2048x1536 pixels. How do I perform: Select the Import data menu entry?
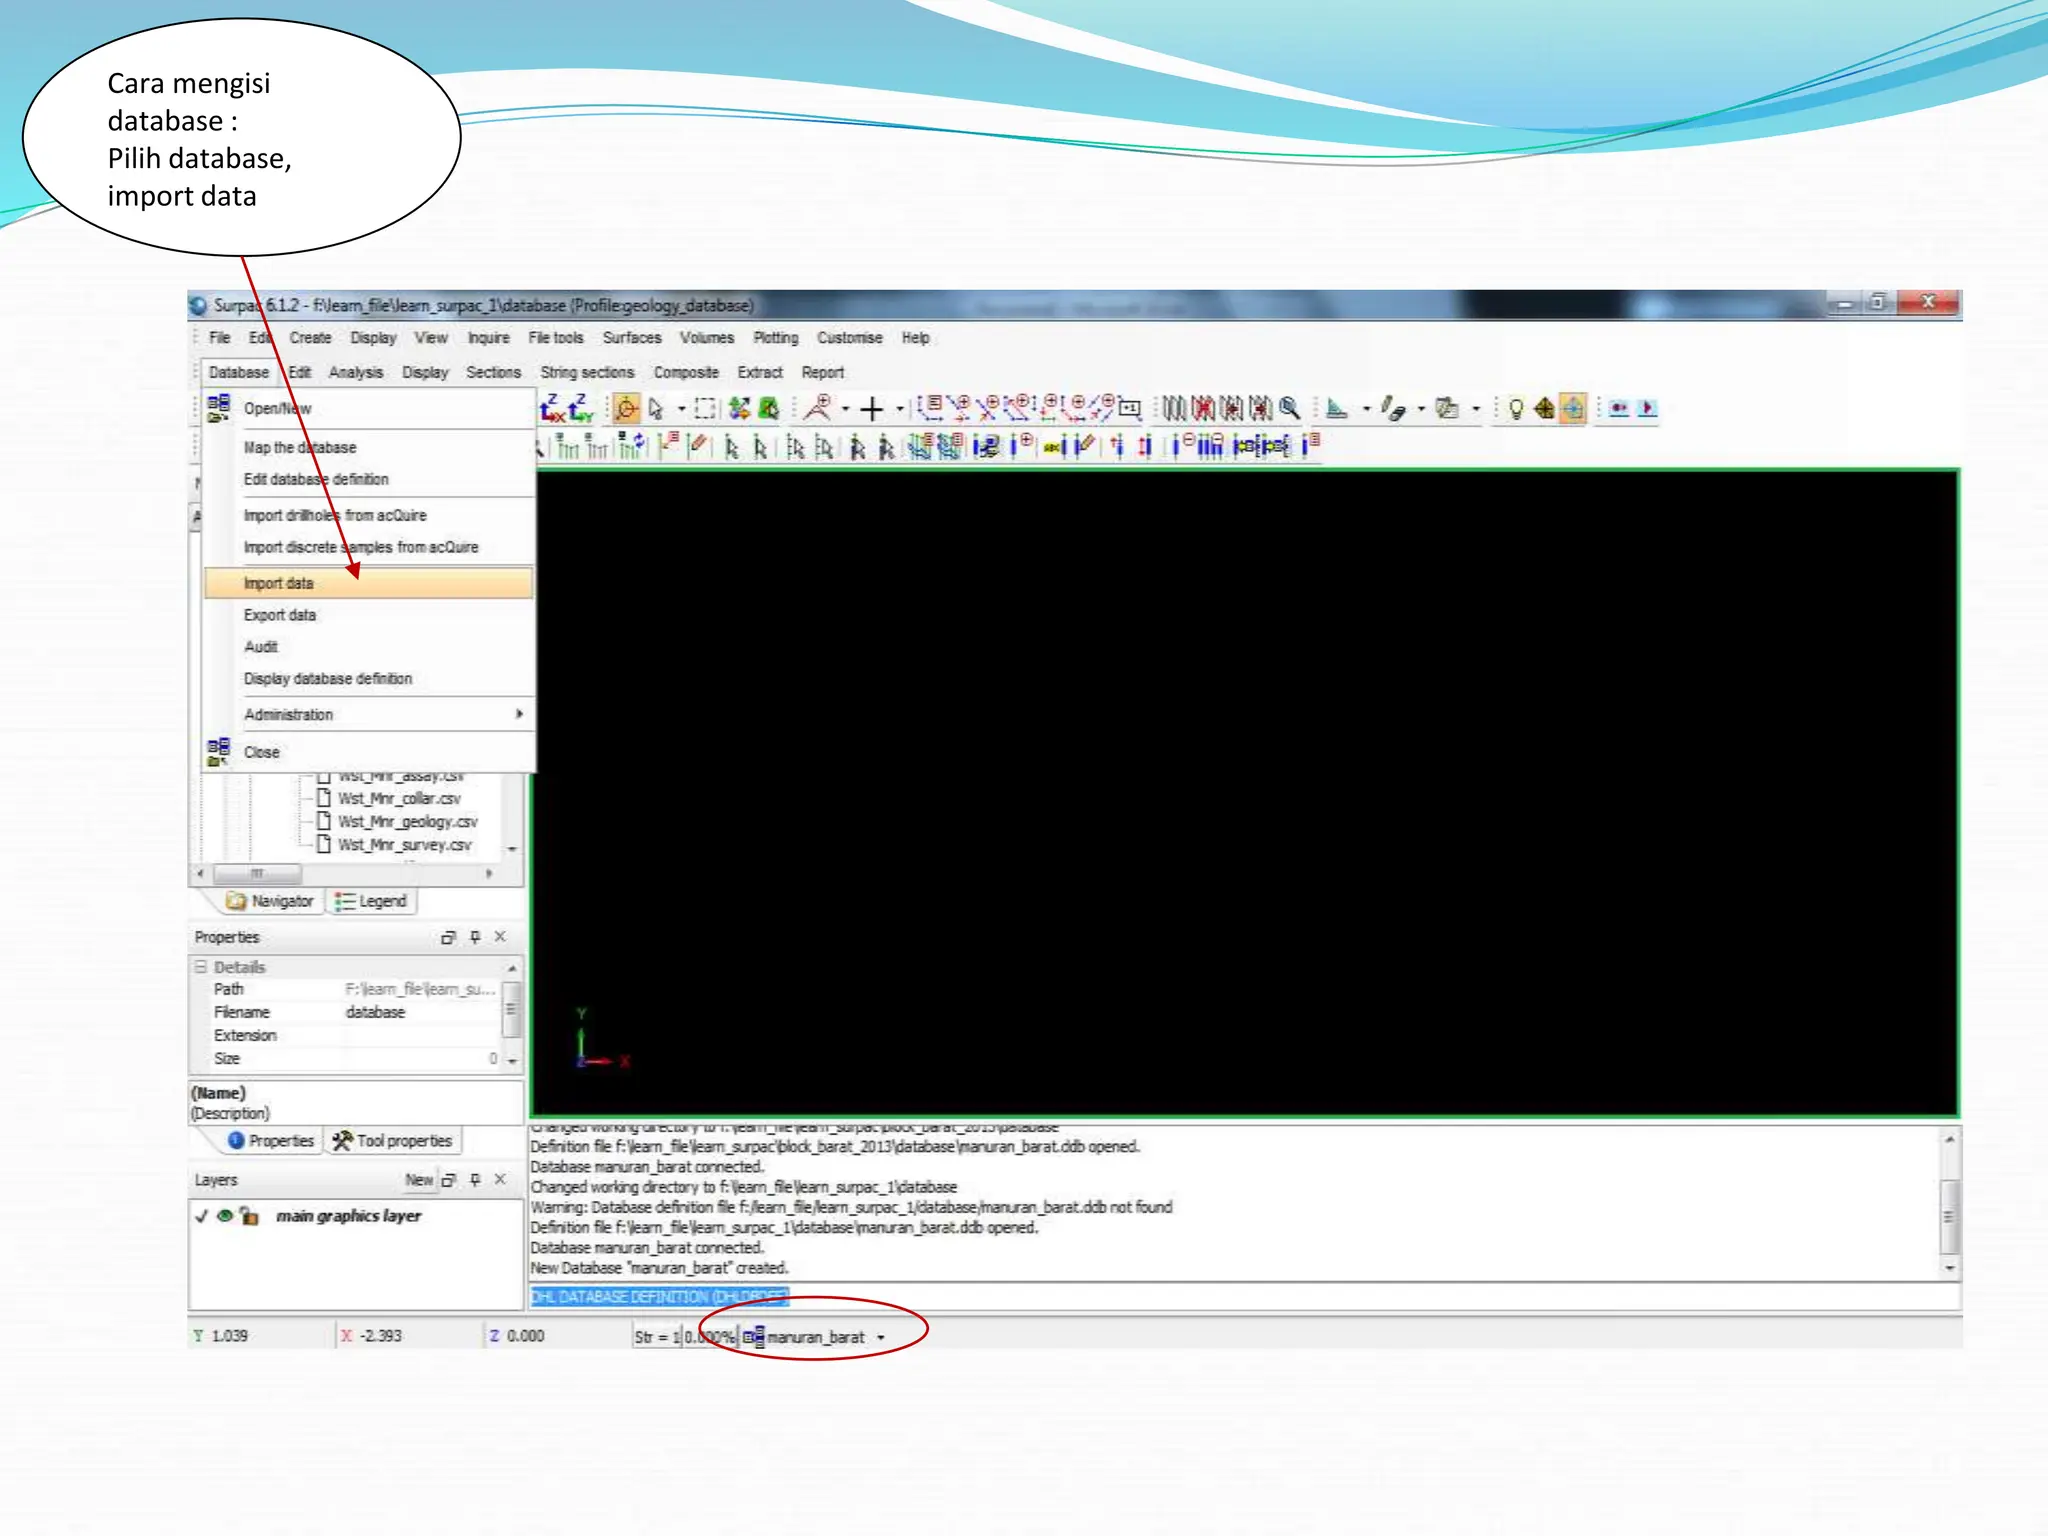(x=279, y=583)
